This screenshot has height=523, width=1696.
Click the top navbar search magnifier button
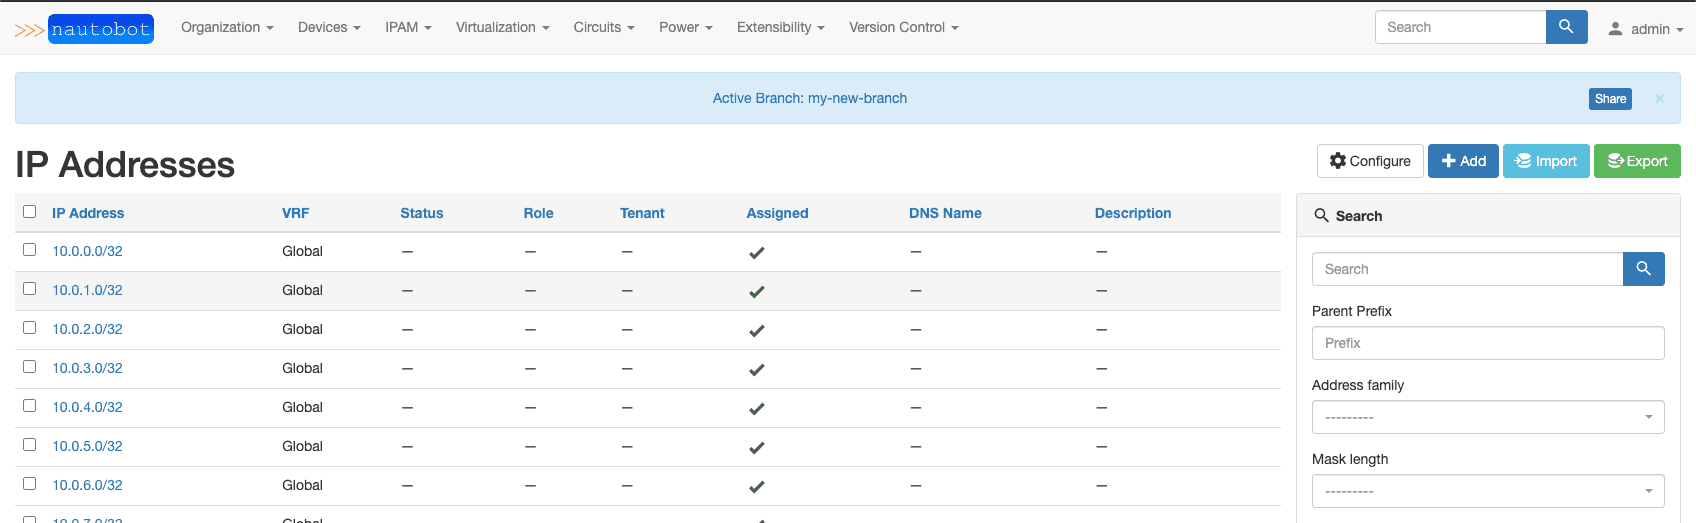[1566, 27]
